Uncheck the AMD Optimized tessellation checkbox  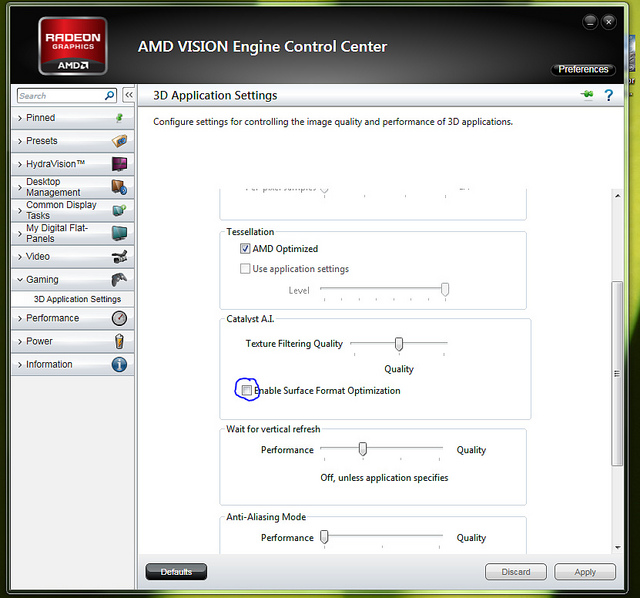245,249
